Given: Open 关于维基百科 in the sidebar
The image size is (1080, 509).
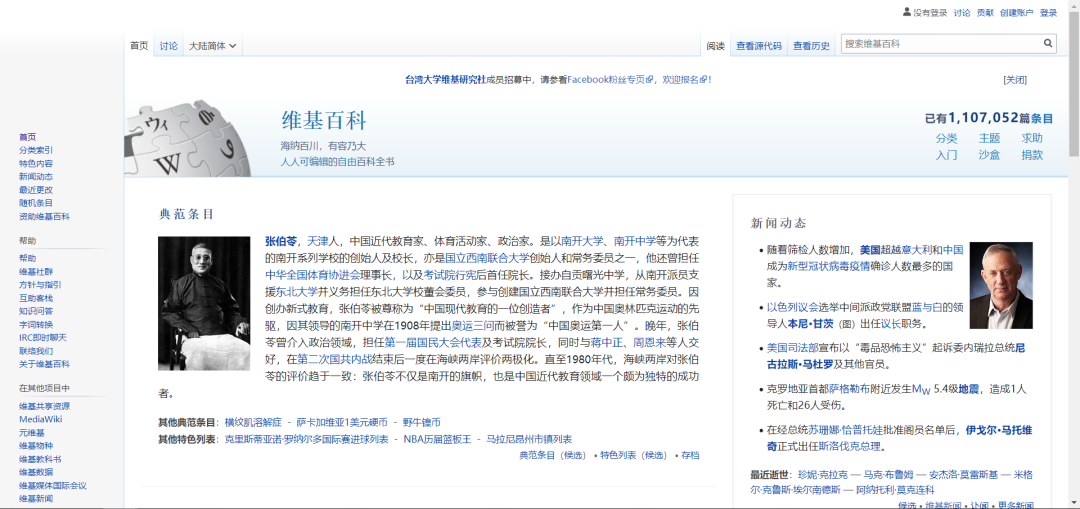Looking at the screenshot, I should [44, 364].
